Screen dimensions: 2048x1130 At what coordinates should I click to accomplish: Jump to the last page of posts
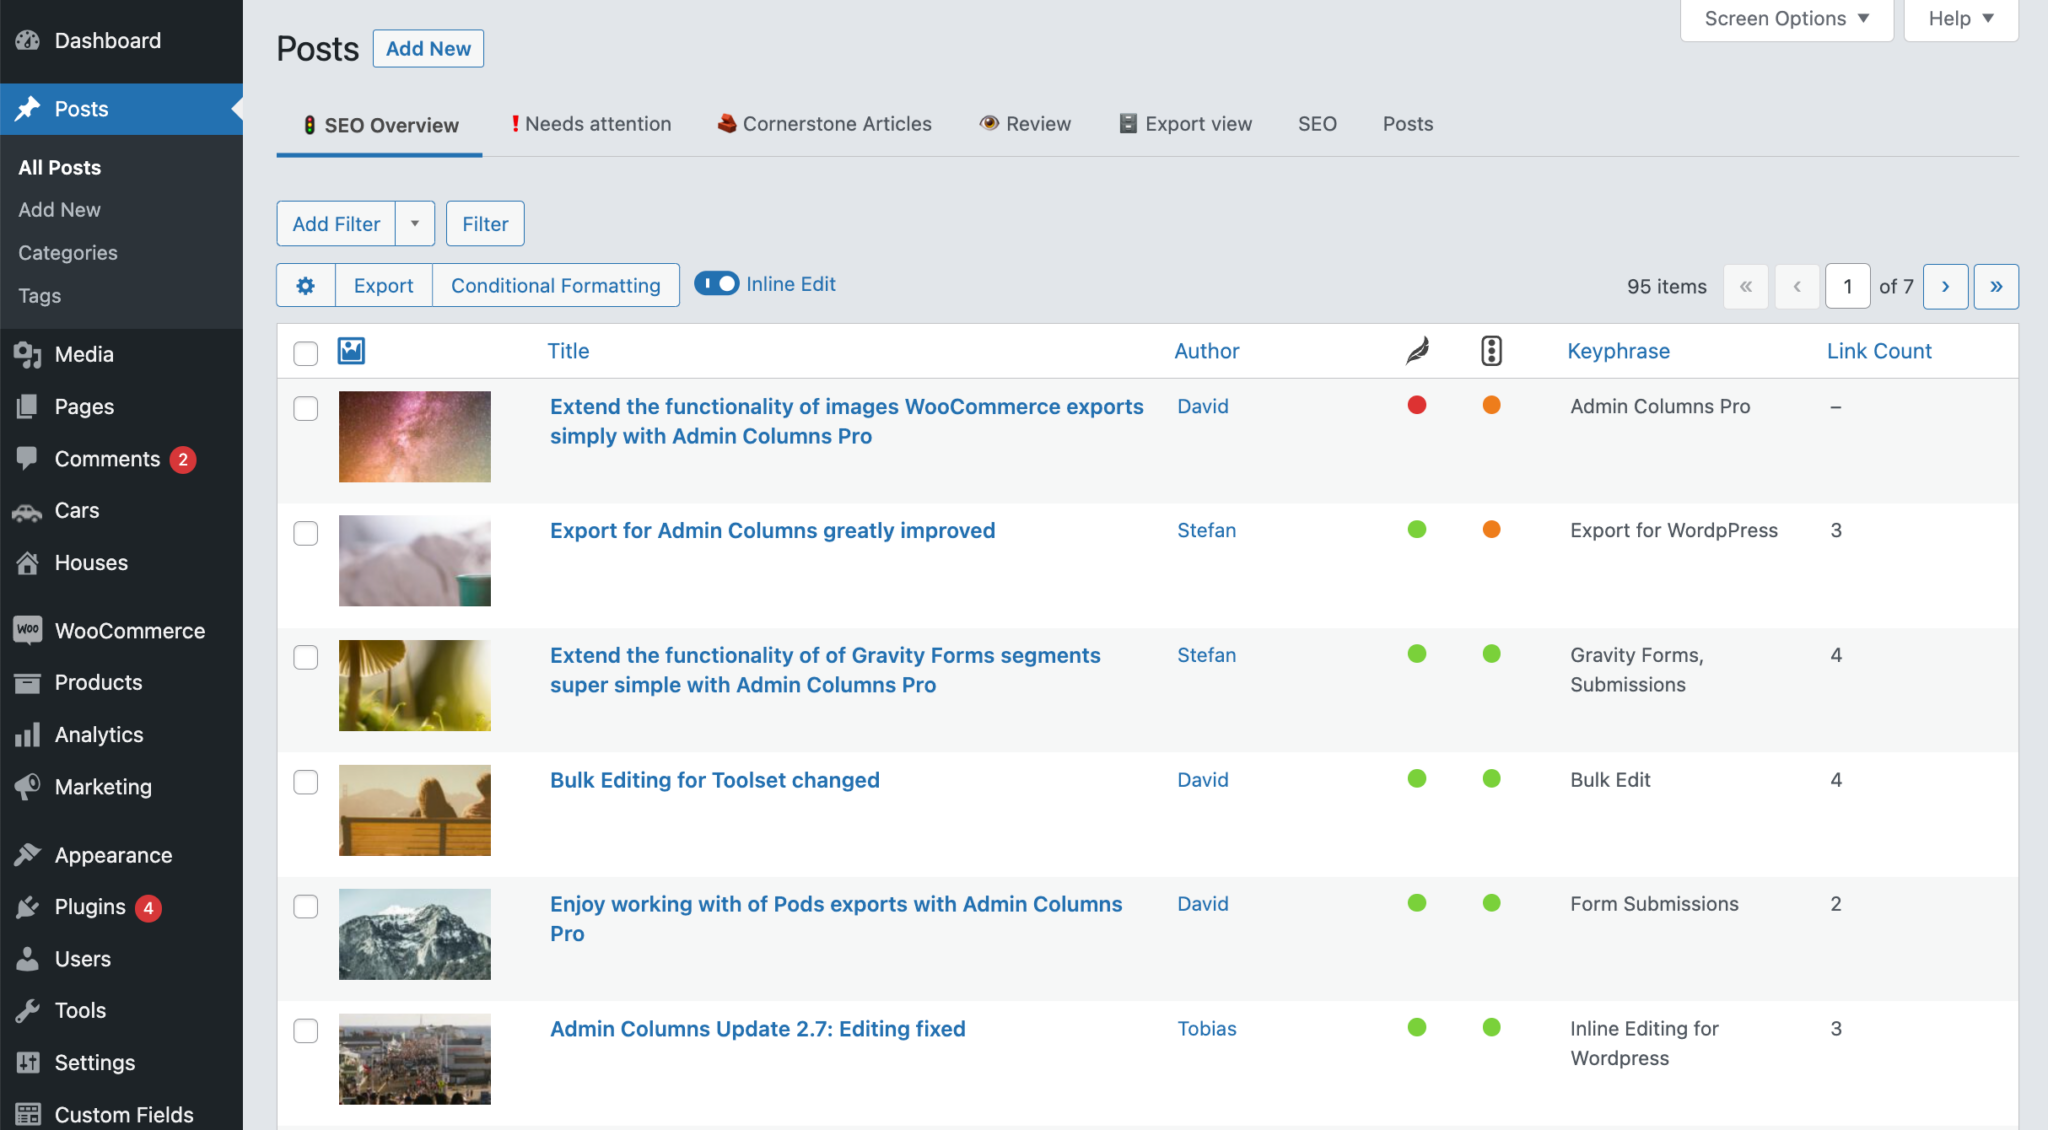[x=1996, y=287]
